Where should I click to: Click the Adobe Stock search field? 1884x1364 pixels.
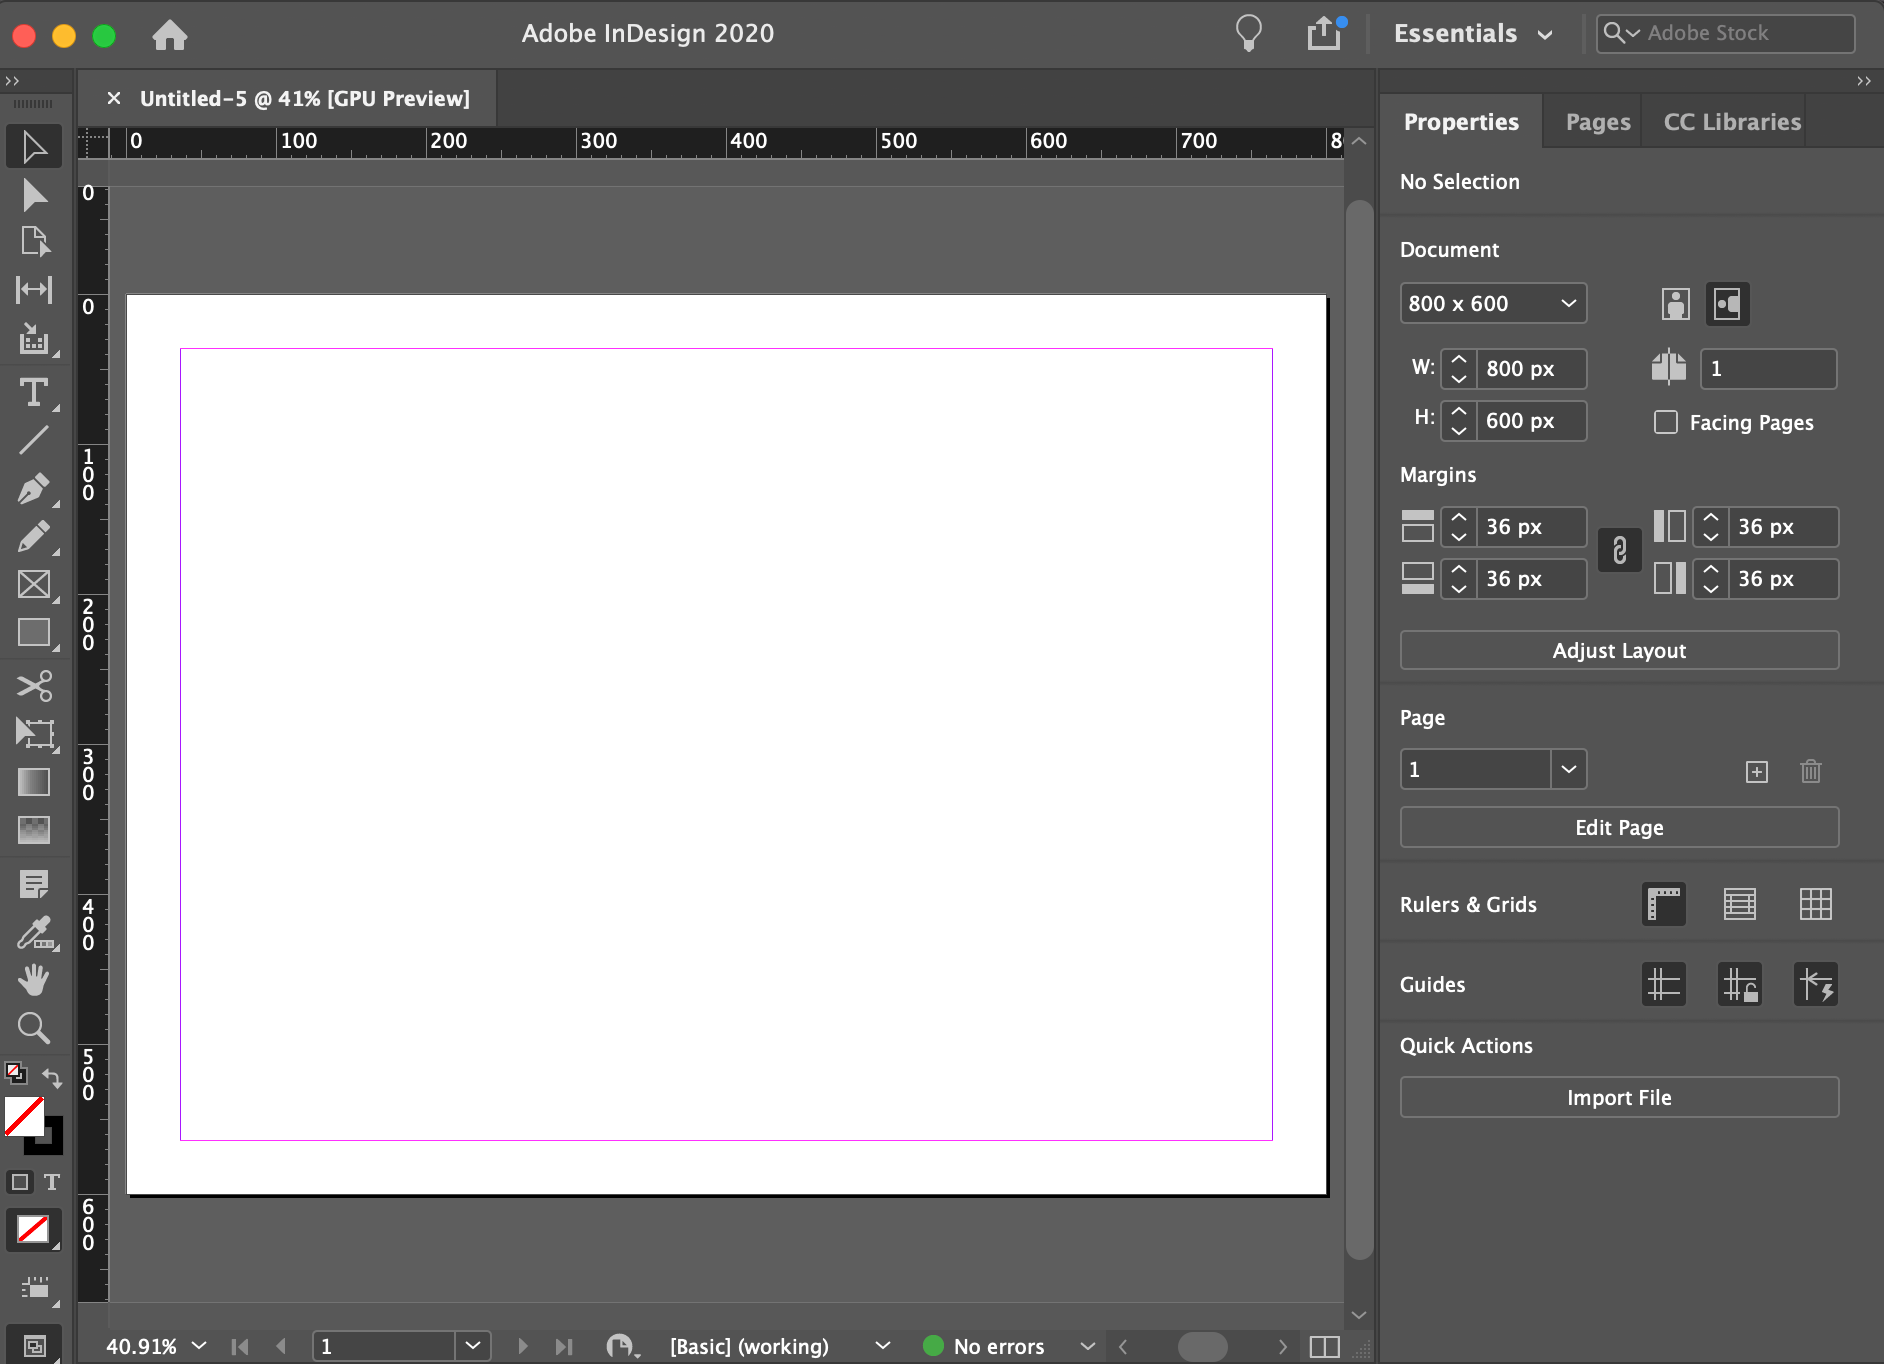1726,33
